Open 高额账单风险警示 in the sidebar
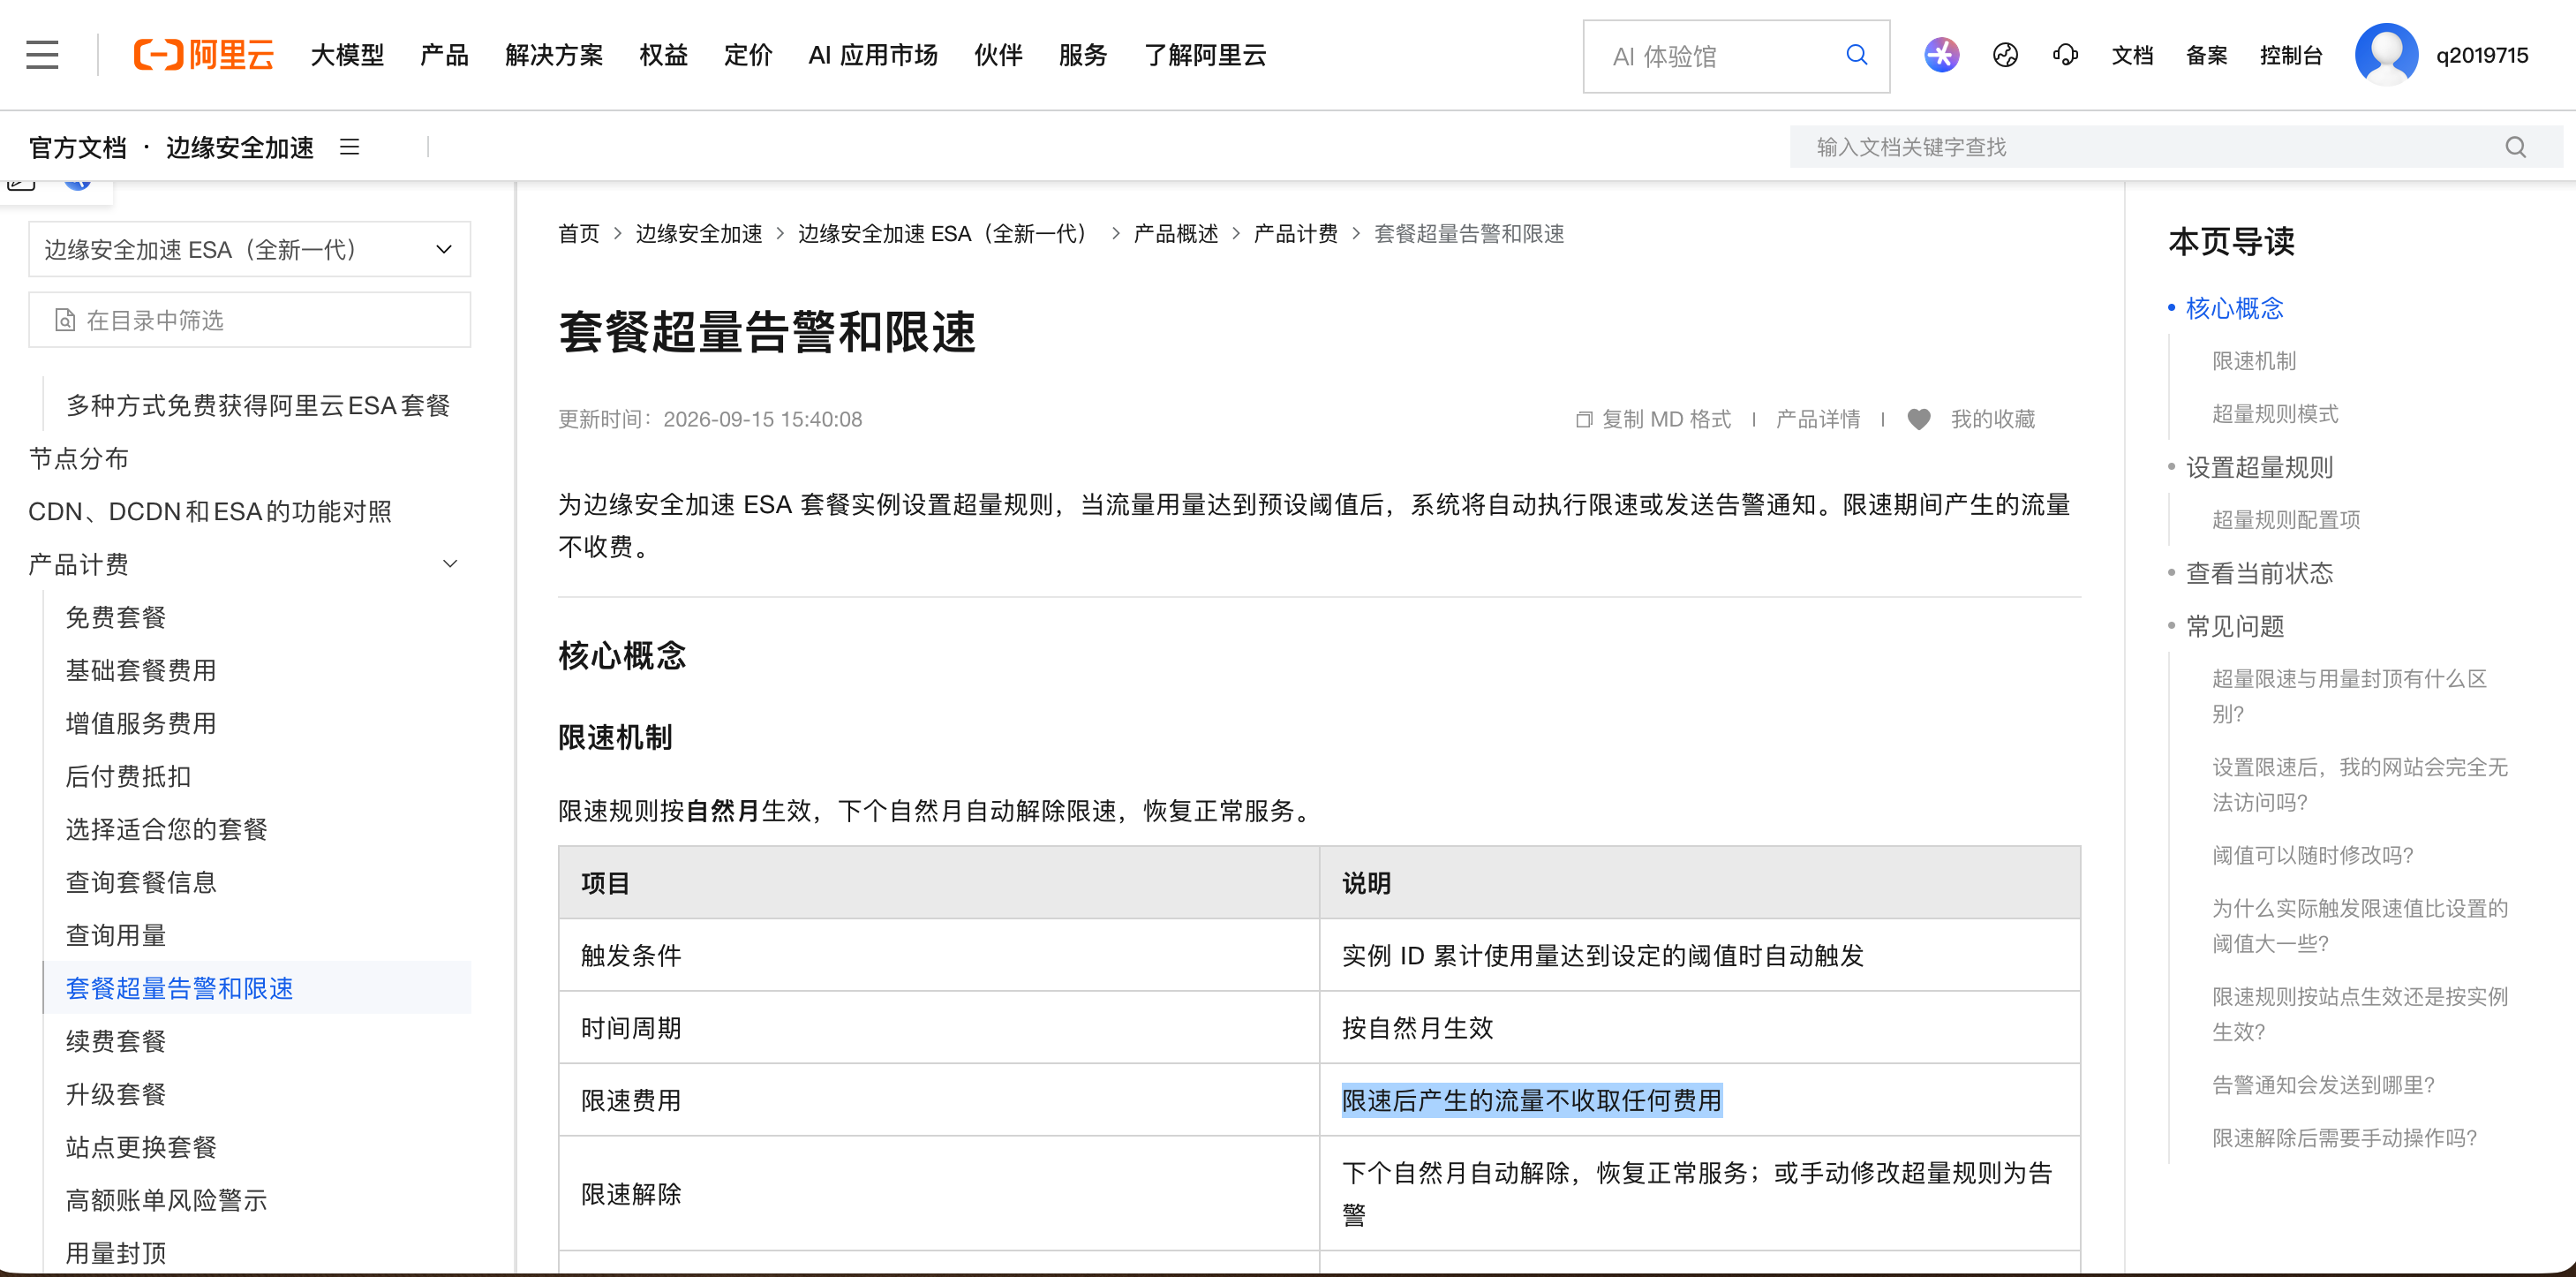 pos(166,1200)
